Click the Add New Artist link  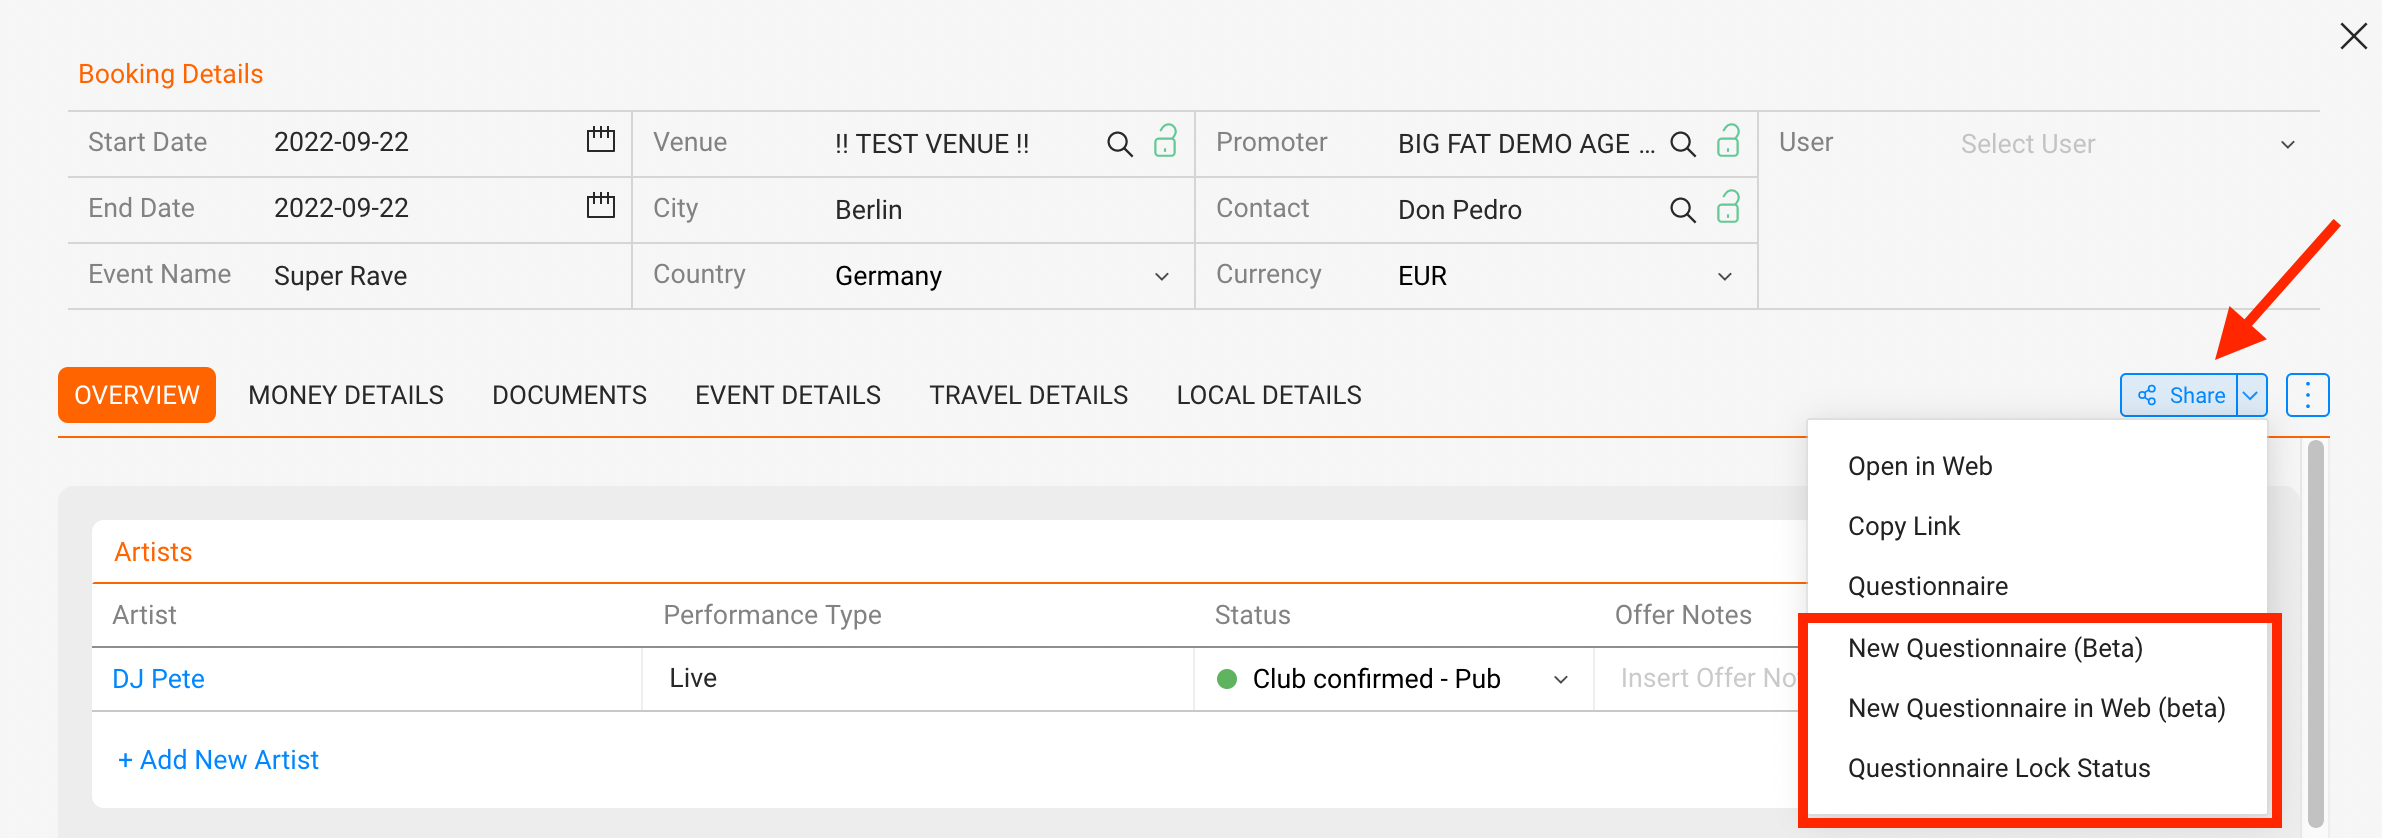218,760
